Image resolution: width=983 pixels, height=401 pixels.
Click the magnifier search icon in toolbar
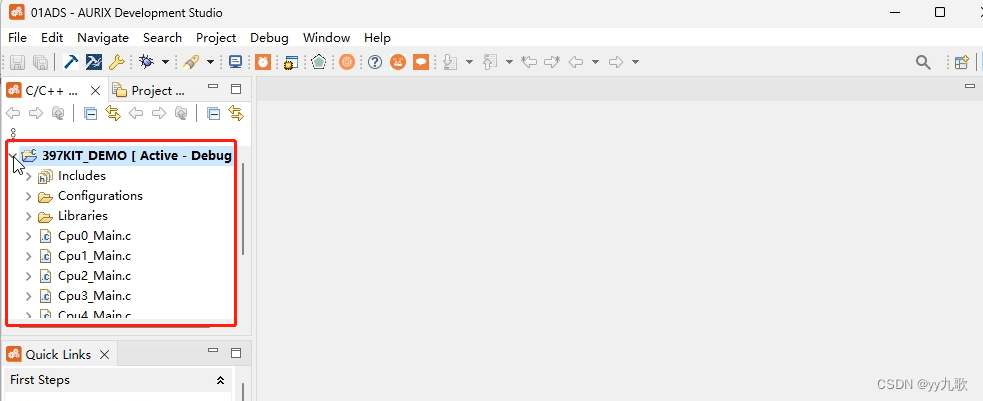[x=924, y=62]
